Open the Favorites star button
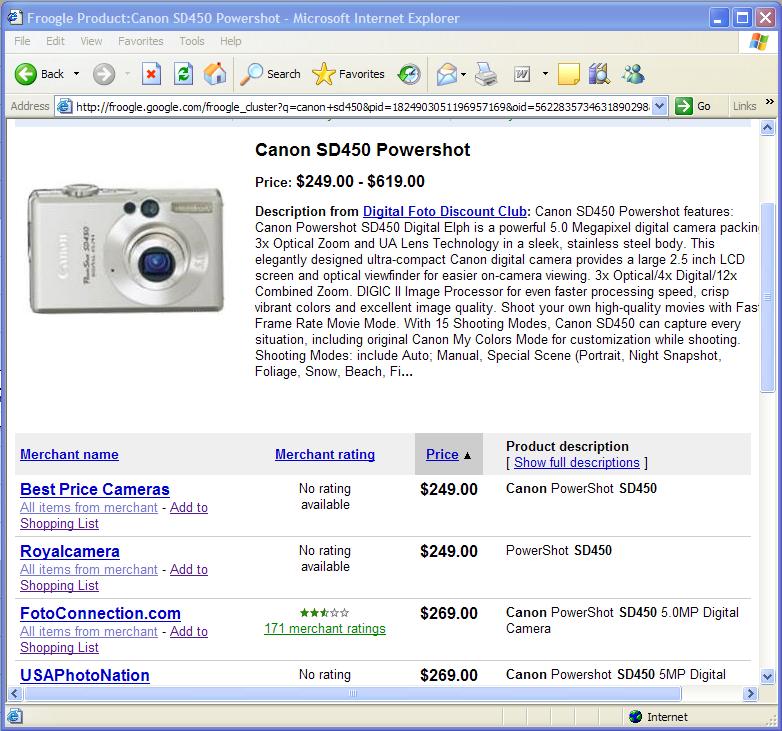Image resolution: width=782 pixels, height=731 pixels. tap(348, 74)
